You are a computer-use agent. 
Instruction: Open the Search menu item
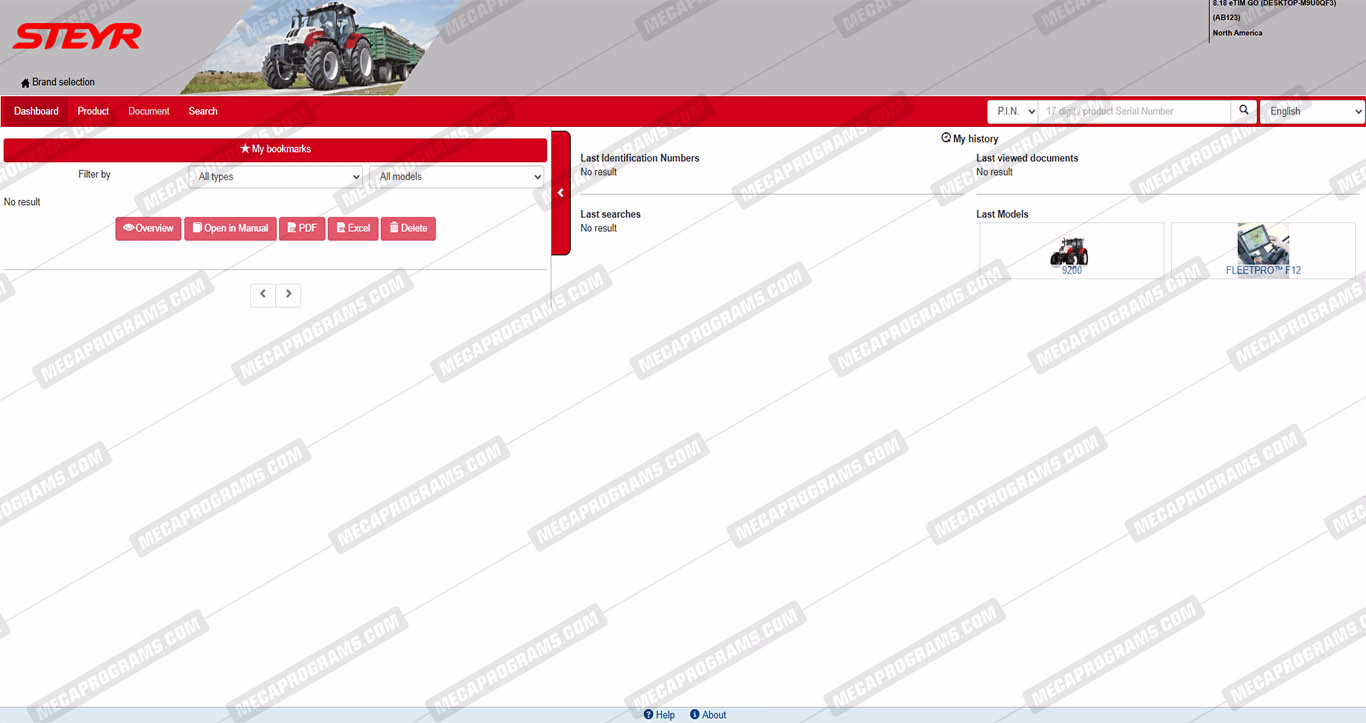coord(203,111)
